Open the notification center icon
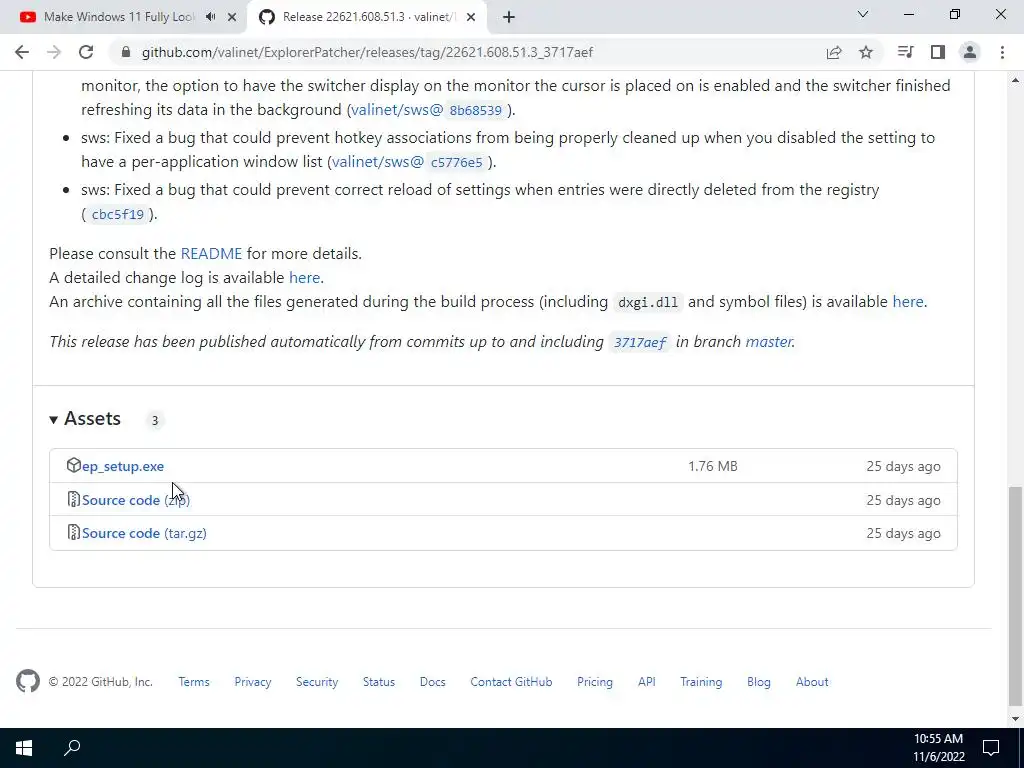This screenshot has width=1024, height=768. click(991, 748)
